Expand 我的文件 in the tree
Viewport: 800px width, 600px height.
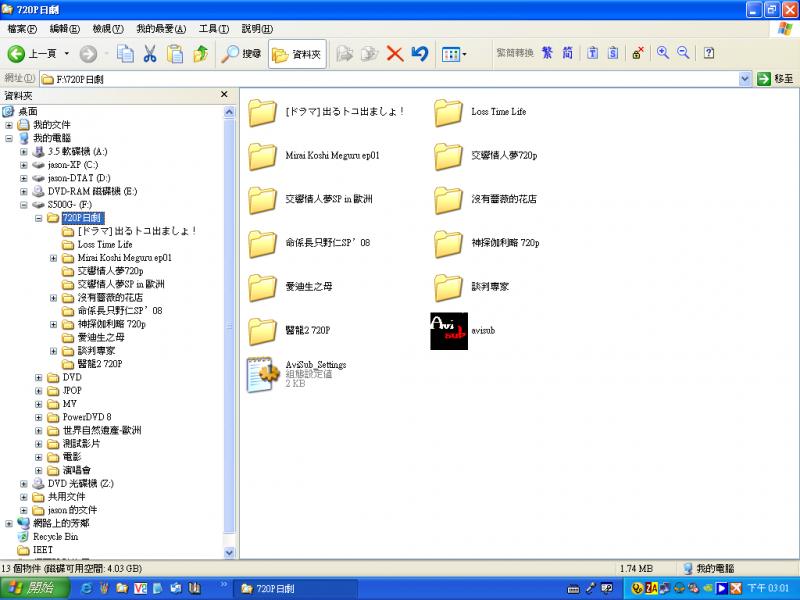click(x=9, y=125)
